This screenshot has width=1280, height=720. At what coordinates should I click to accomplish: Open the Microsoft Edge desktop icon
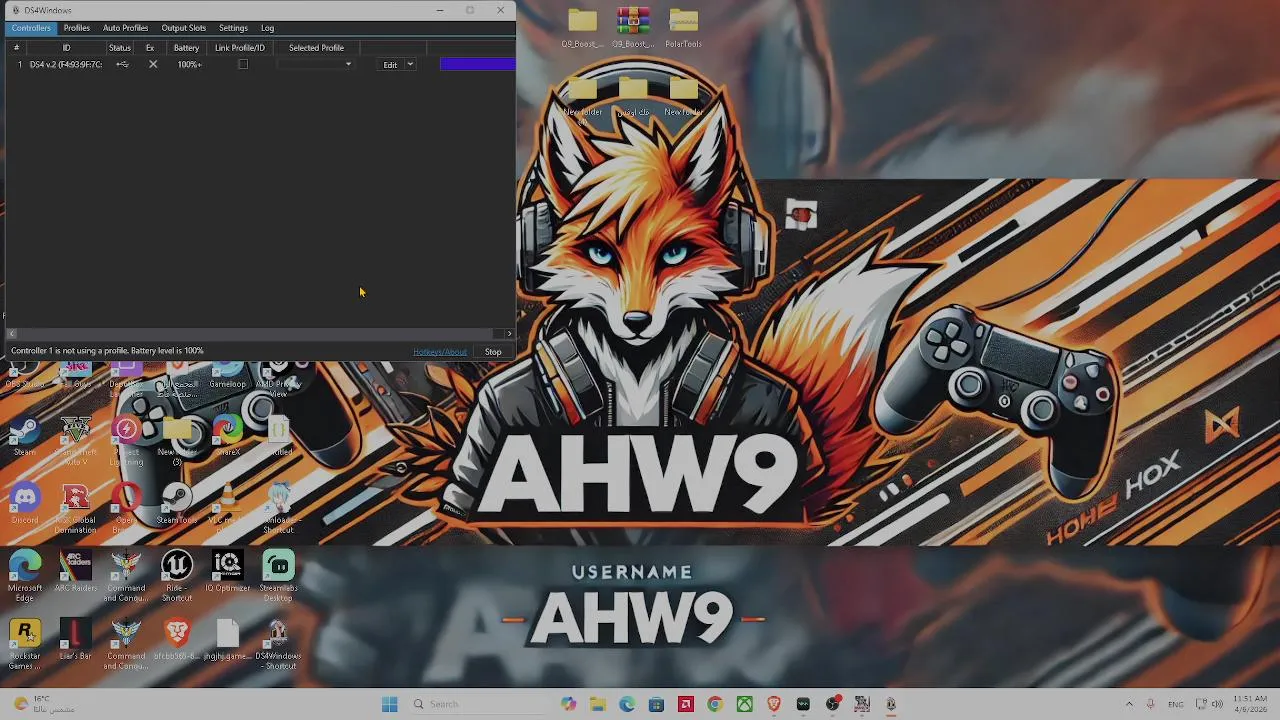[25, 576]
